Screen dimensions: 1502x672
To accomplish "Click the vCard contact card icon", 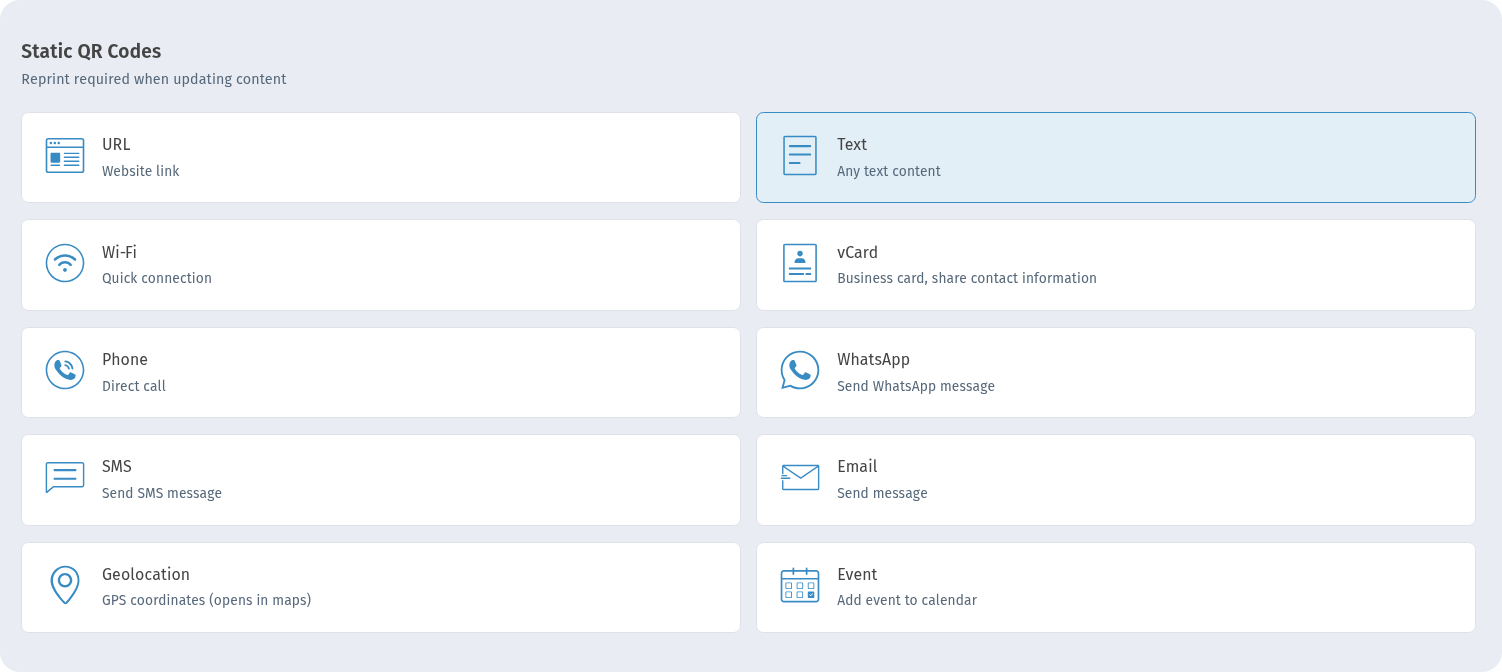I will coord(800,263).
